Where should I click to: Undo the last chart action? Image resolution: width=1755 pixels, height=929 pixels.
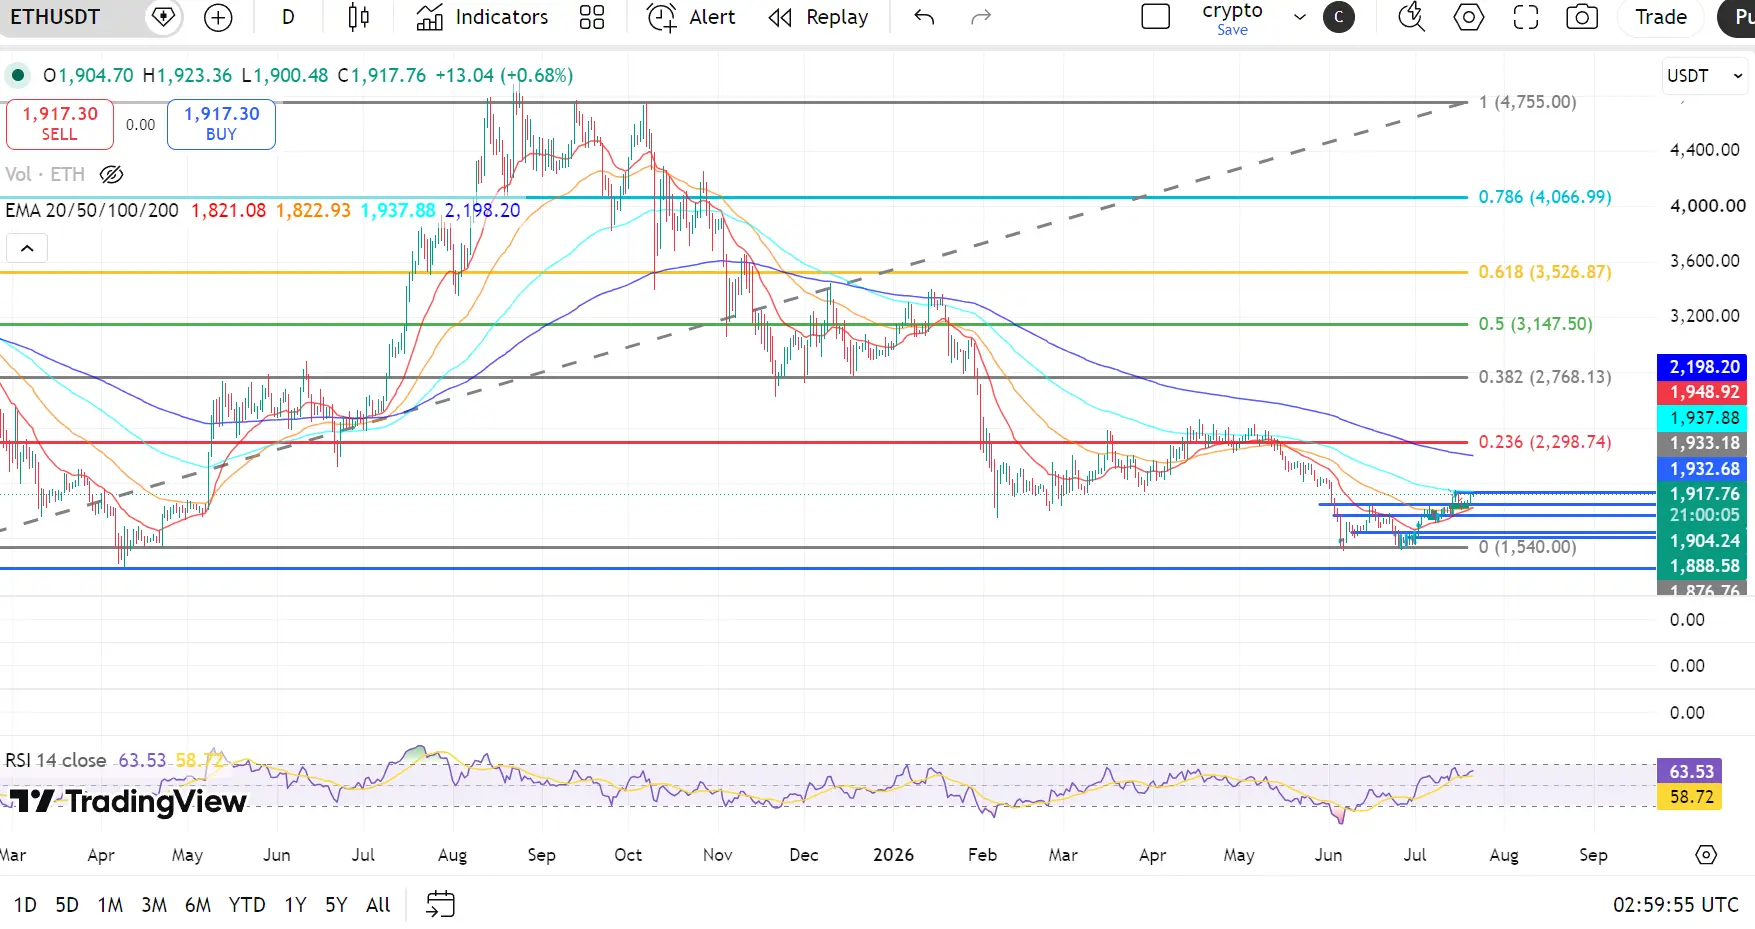pos(924,17)
